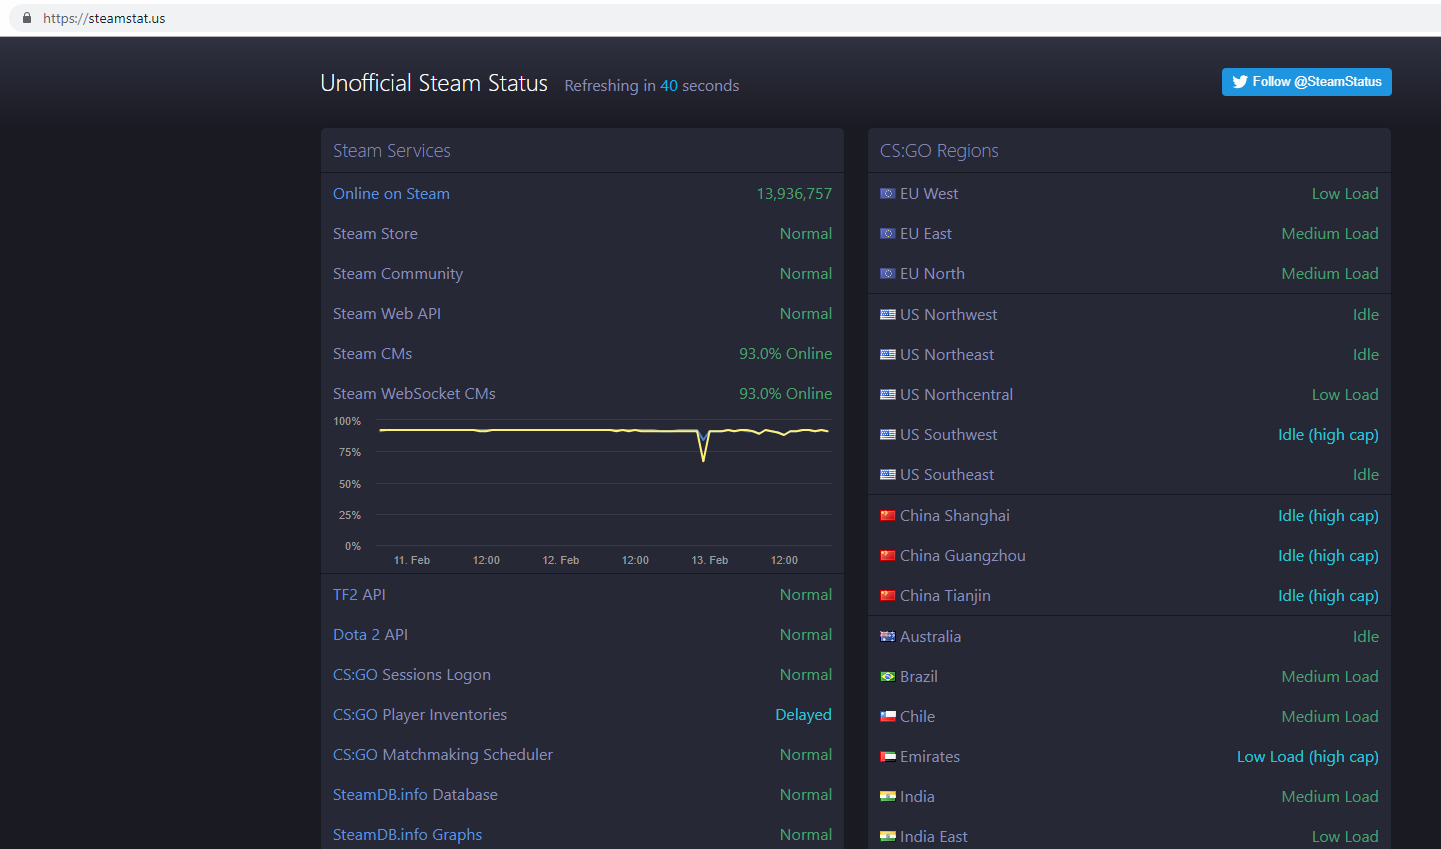Screen dimensions: 1441x849
Task: Click the EU West Low Load status
Action: click(x=1345, y=194)
